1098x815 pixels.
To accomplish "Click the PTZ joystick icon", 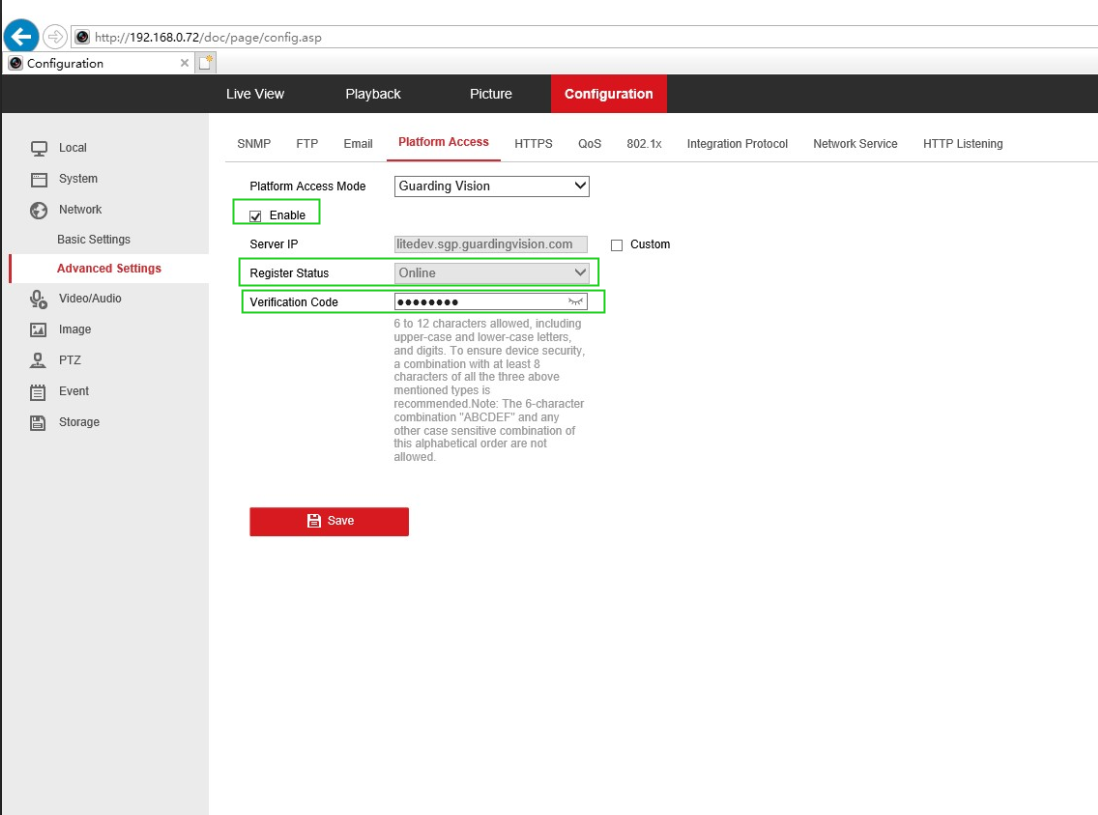I will point(38,361).
